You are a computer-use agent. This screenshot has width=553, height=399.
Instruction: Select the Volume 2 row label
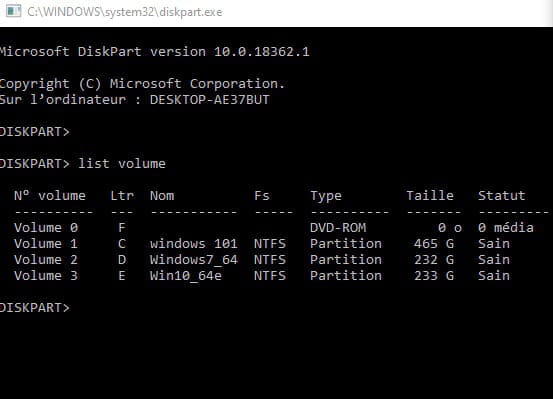point(46,260)
